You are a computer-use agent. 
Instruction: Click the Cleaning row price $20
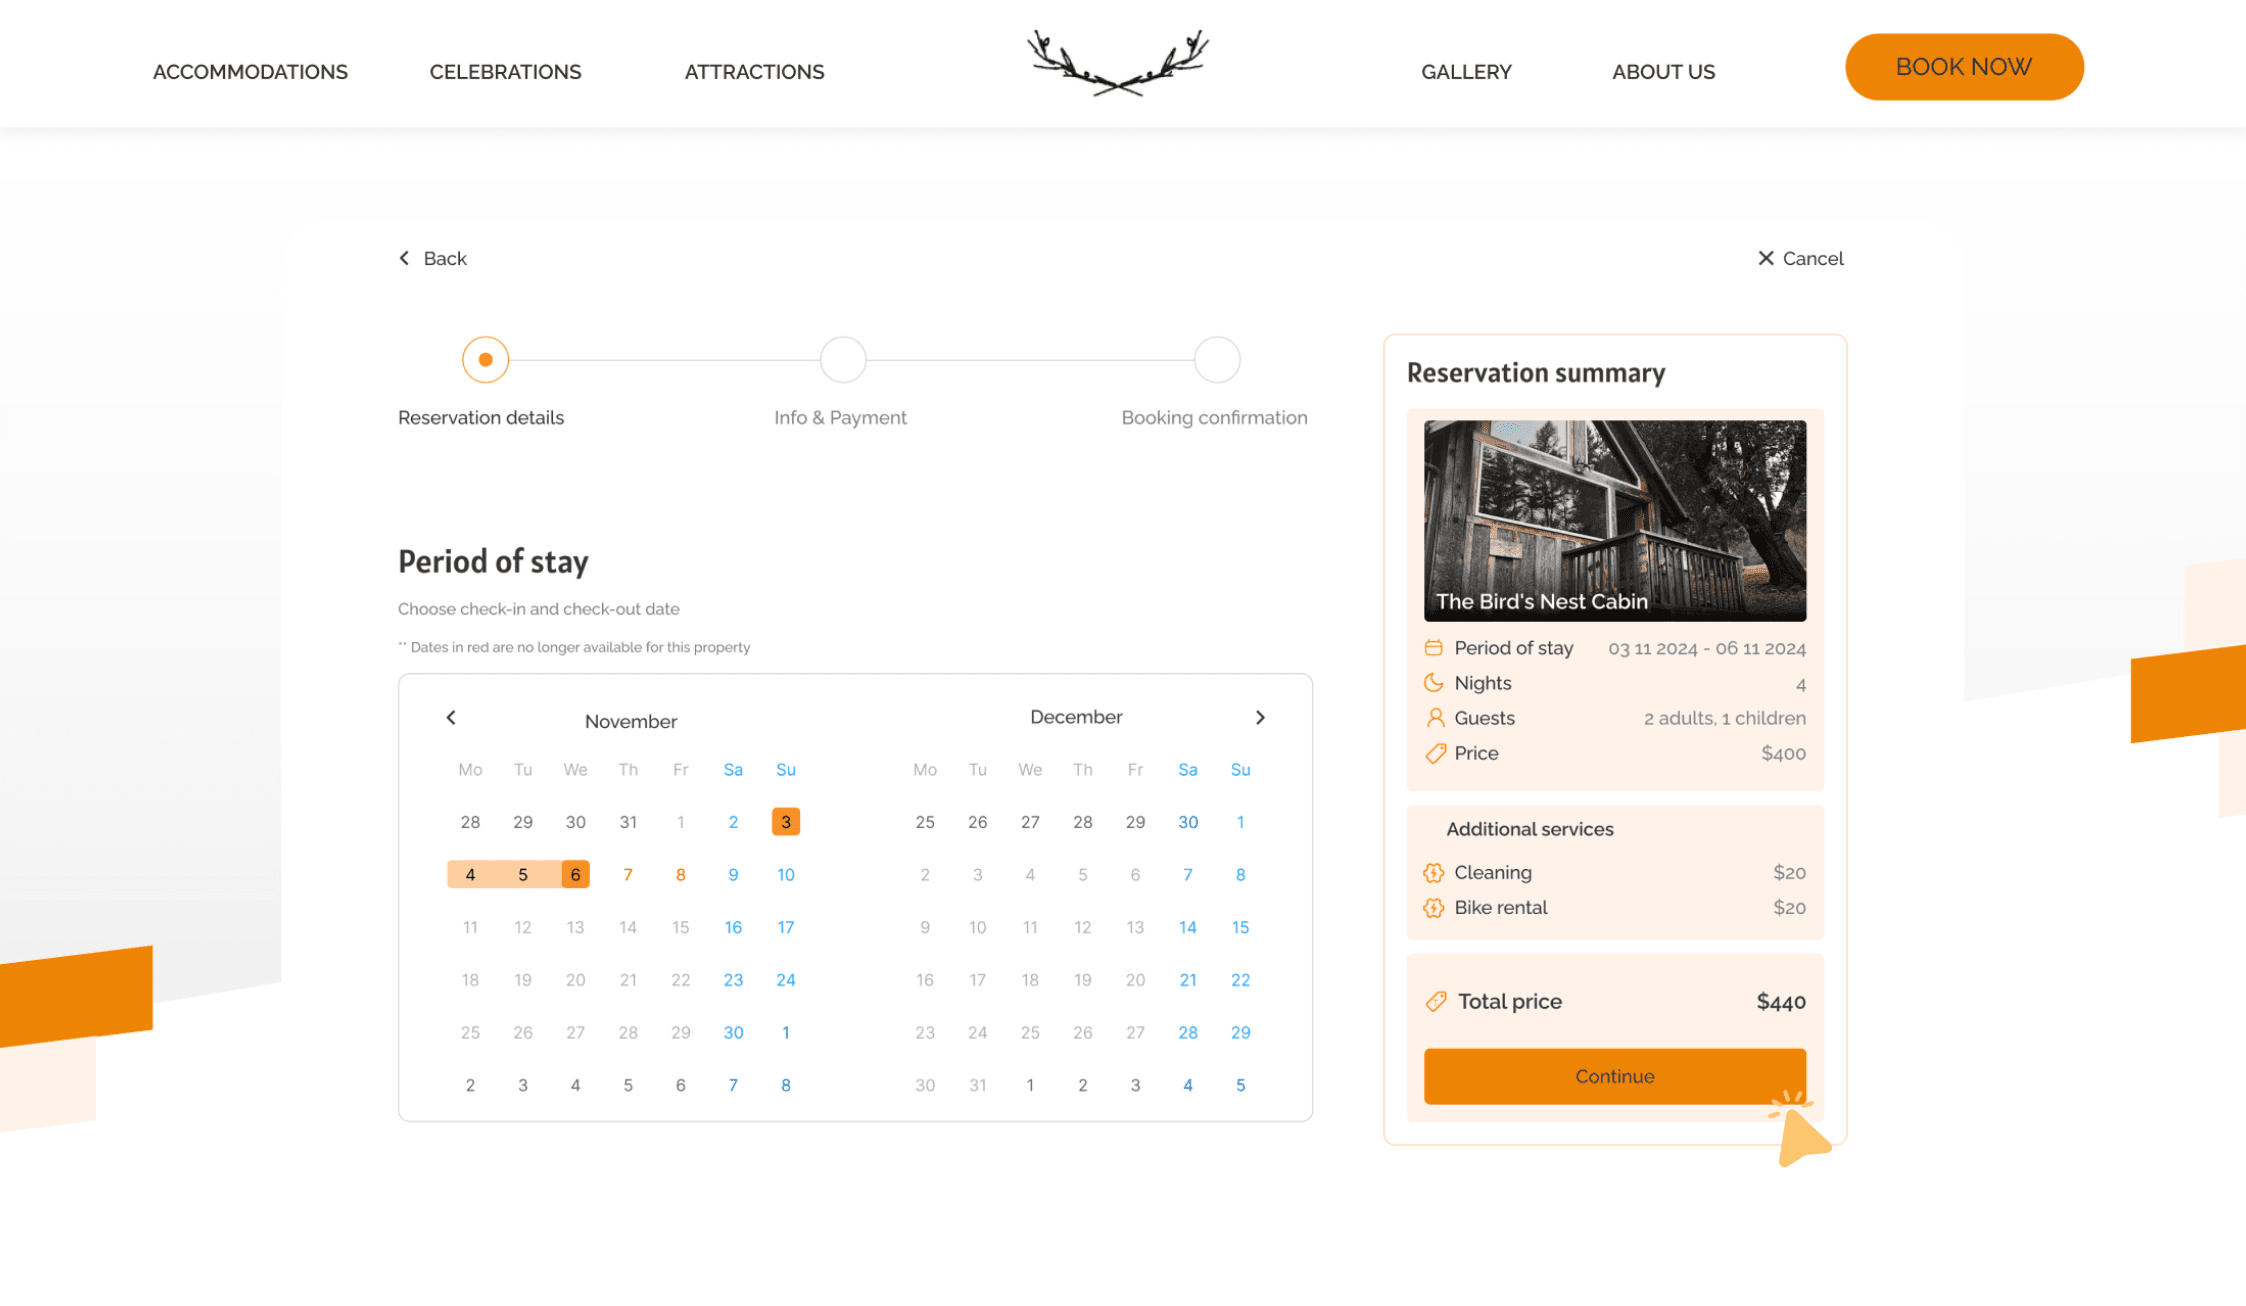click(1789, 872)
